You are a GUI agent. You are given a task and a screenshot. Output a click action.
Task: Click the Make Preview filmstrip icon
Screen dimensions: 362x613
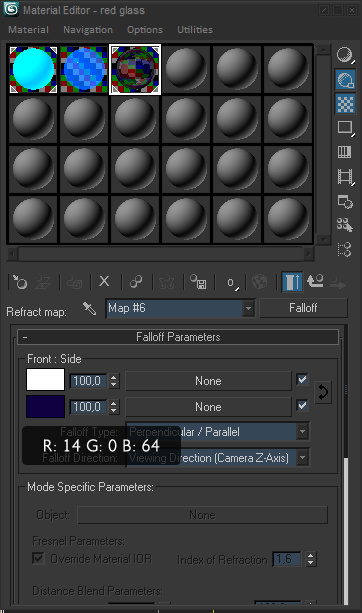pyautogui.click(x=345, y=176)
